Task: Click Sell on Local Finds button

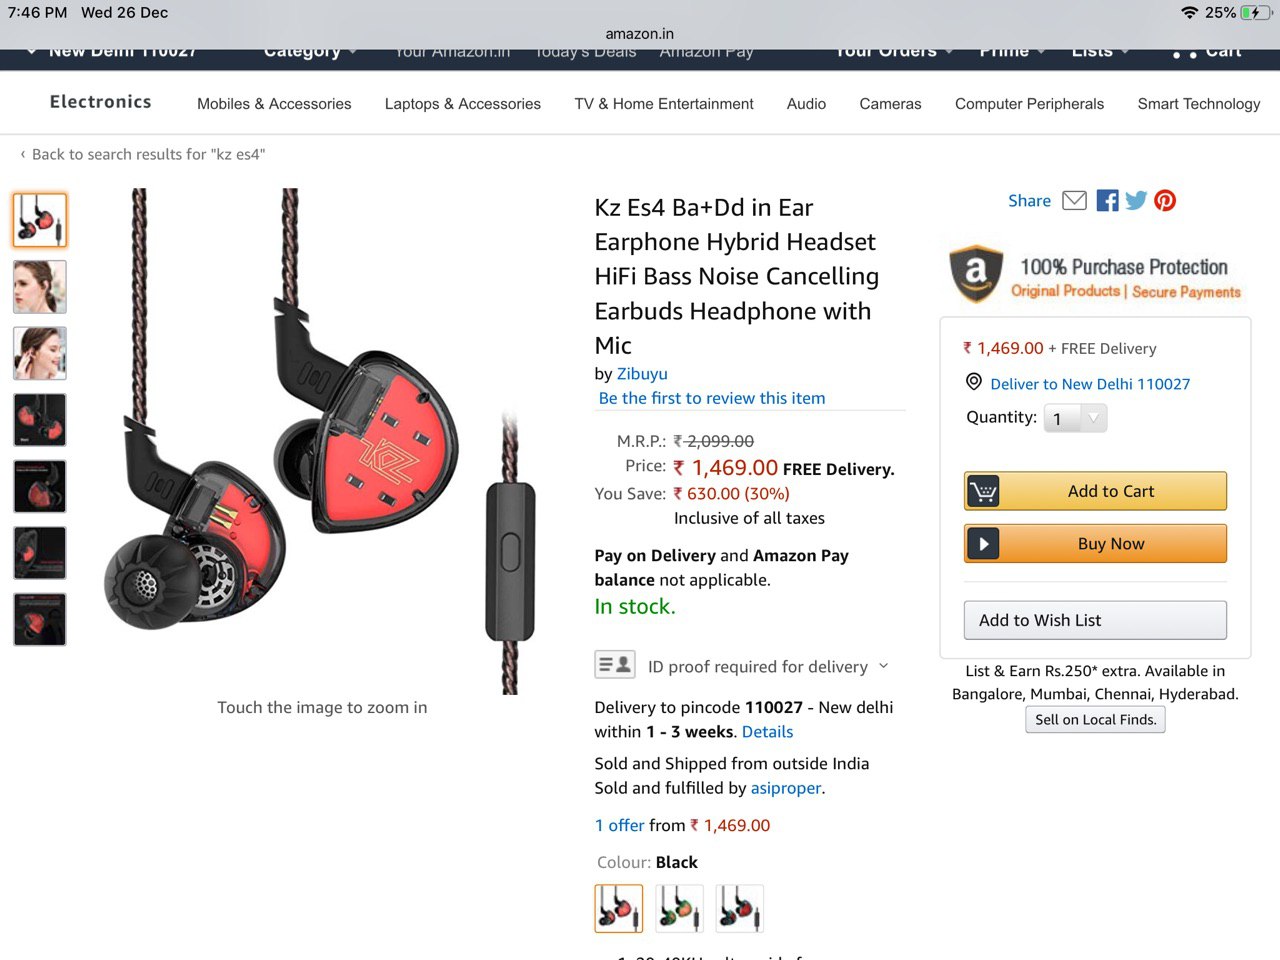Action: pyautogui.click(x=1095, y=719)
